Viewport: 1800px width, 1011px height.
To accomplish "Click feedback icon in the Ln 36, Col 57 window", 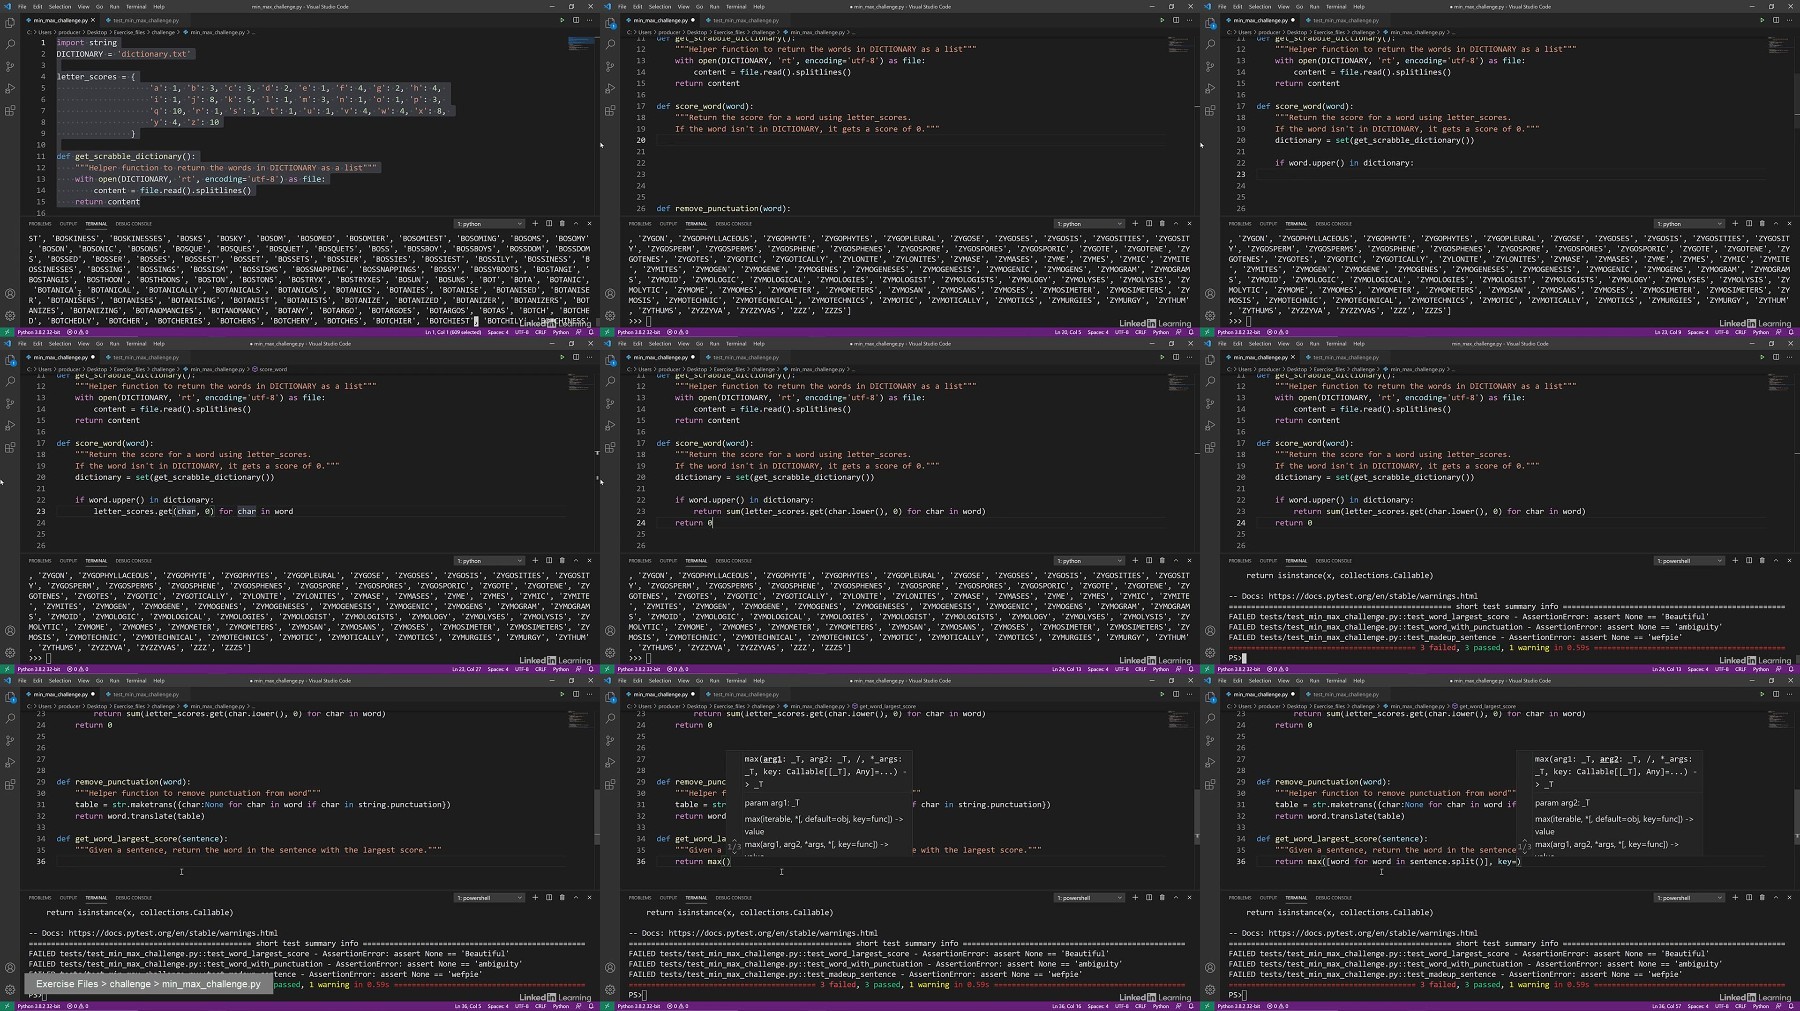I will [1778, 1006].
